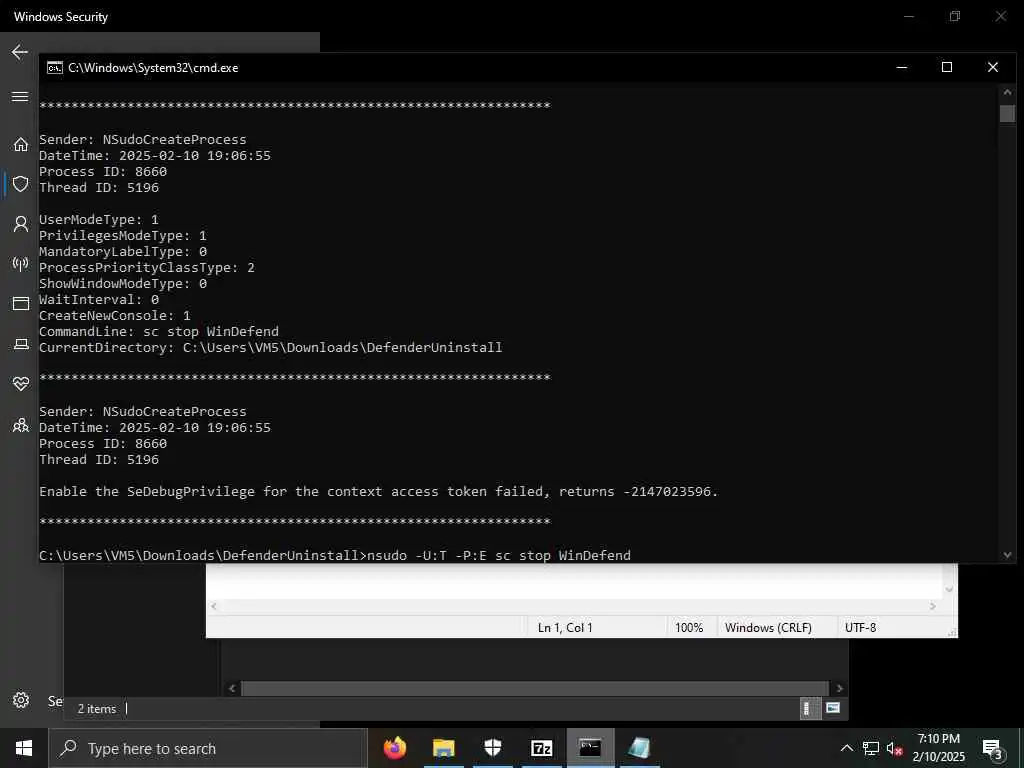Open Family options icon
This screenshot has height=768, width=1024.
tap(21, 426)
